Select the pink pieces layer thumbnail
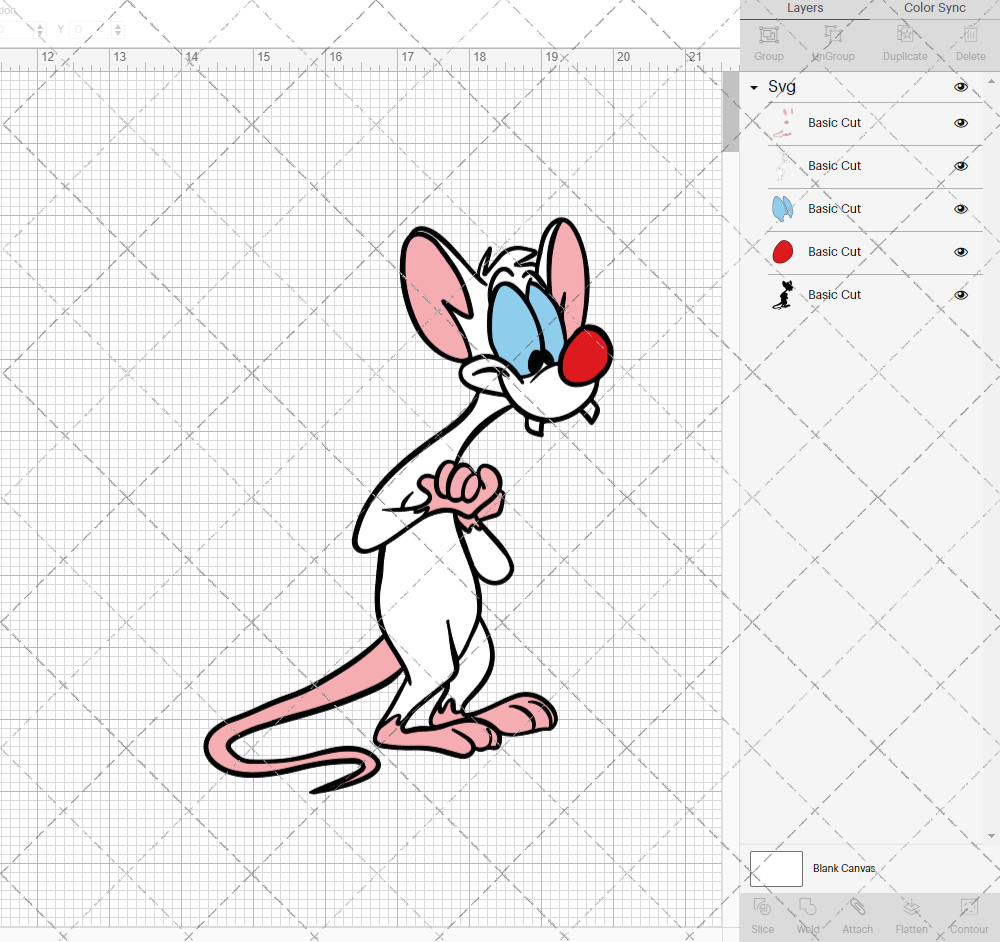1000x942 pixels. [783, 123]
